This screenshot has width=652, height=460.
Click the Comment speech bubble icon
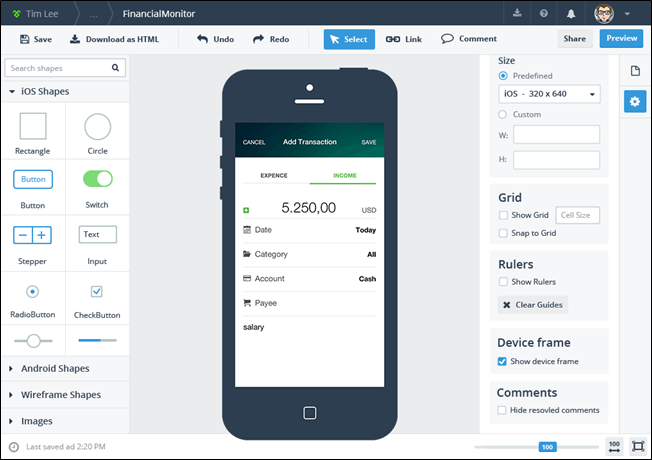447,39
